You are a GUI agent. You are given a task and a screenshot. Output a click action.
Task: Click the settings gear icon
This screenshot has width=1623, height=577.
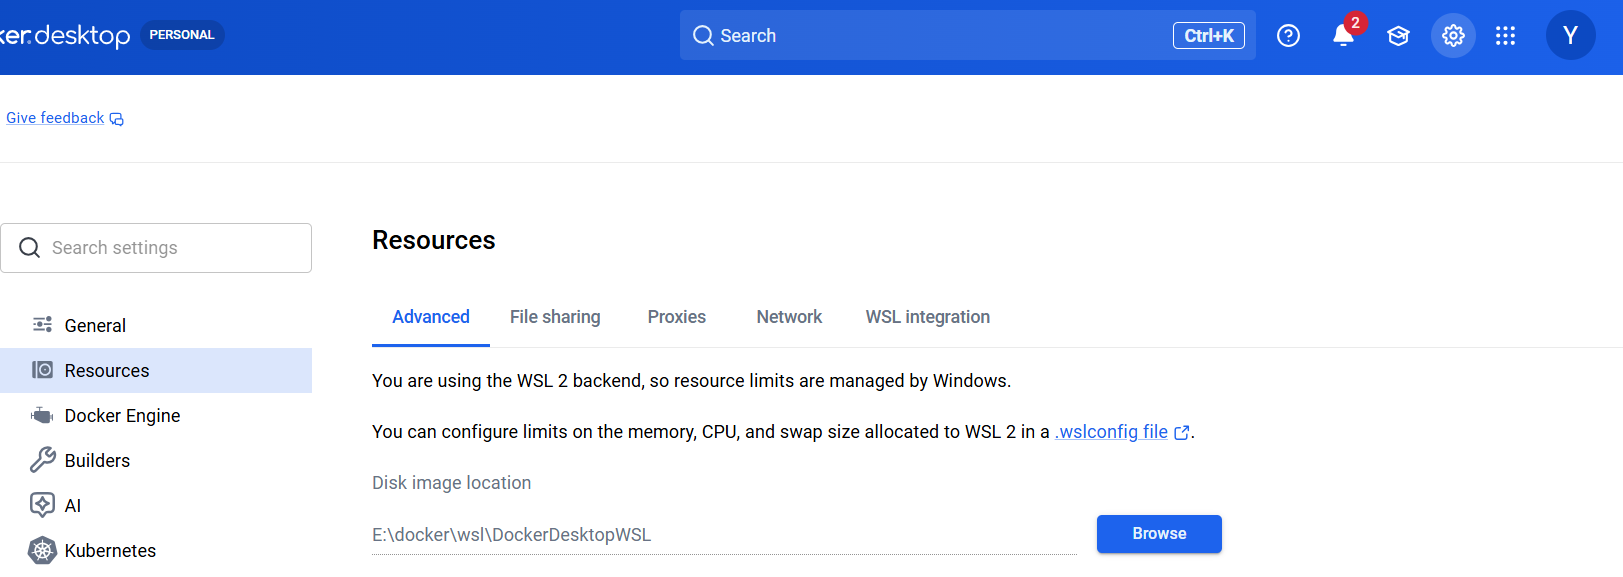[x=1453, y=36]
